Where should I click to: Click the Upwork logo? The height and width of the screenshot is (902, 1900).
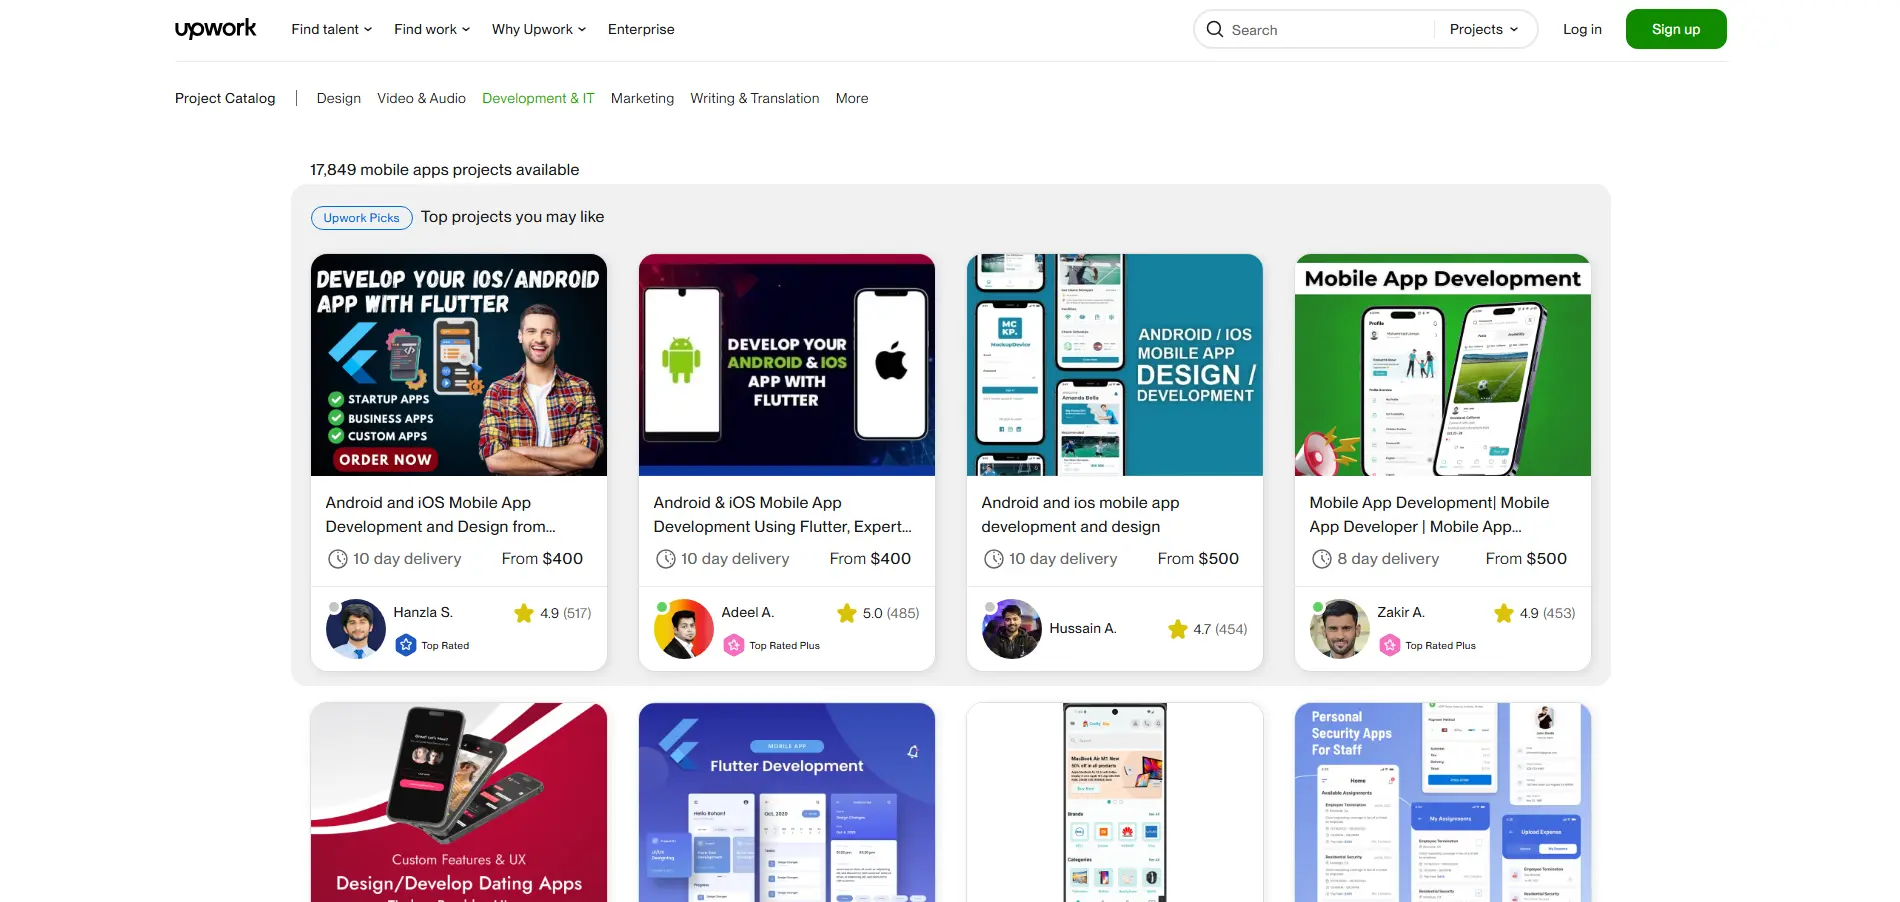pyautogui.click(x=215, y=28)
